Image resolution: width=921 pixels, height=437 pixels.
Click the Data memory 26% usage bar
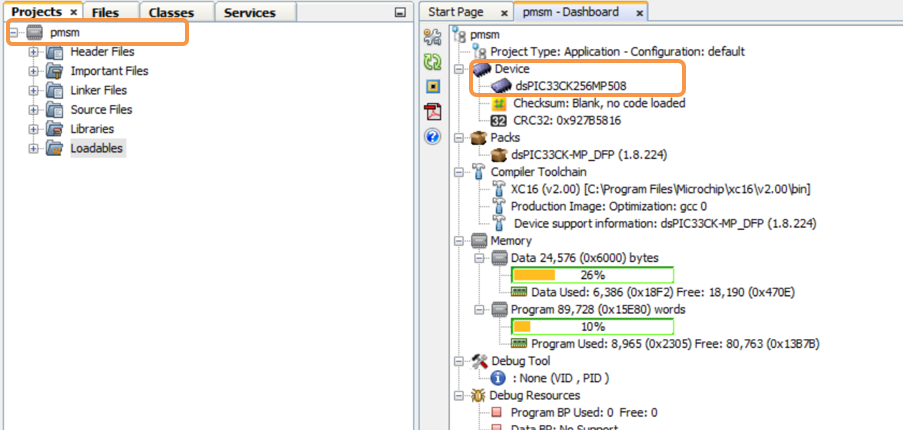(593, 275)
